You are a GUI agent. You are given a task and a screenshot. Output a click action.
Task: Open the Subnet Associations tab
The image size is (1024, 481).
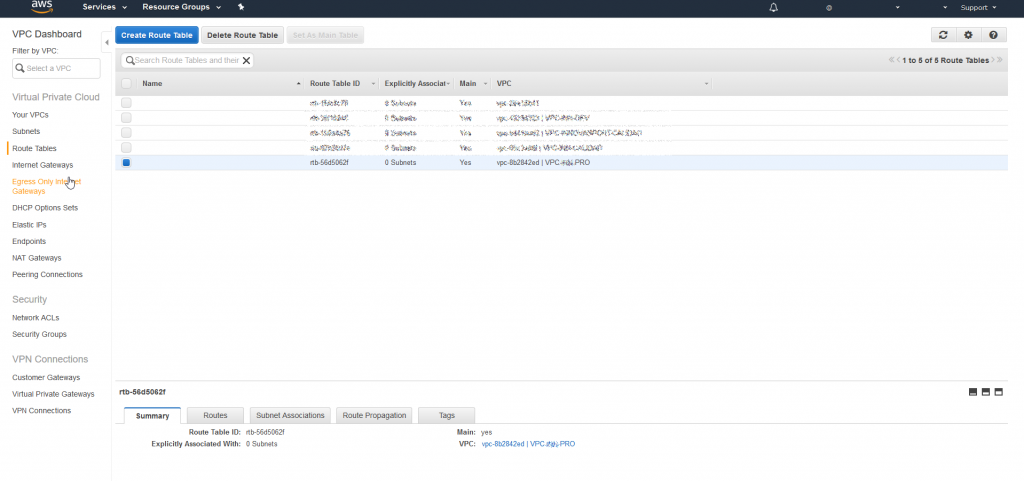(290, 415)
